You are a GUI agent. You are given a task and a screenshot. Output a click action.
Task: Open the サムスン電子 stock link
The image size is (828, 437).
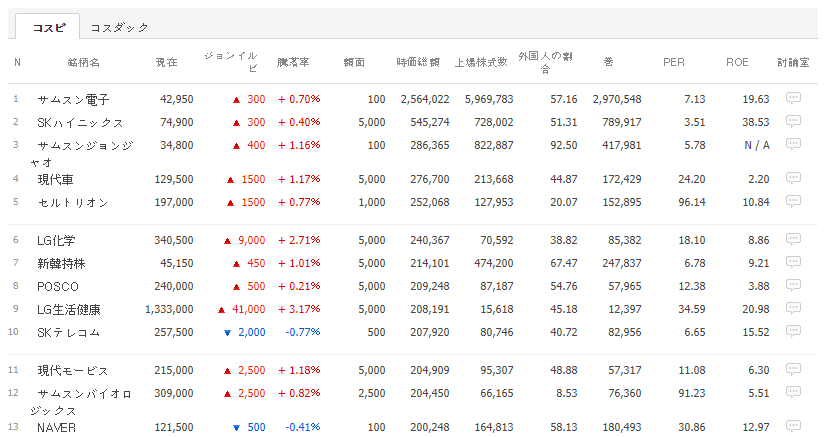(x=73, y=100)
